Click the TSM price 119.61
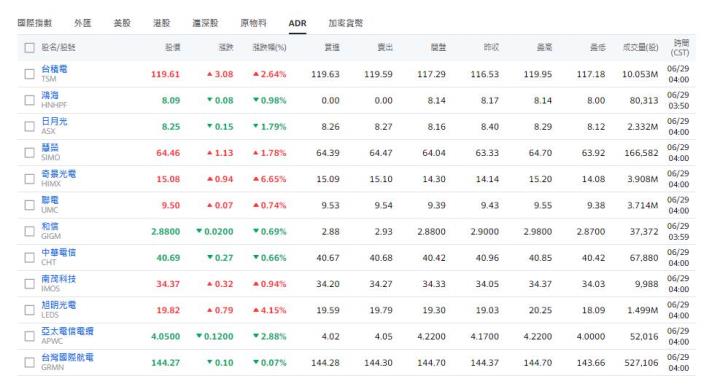 tap(165, 74)
